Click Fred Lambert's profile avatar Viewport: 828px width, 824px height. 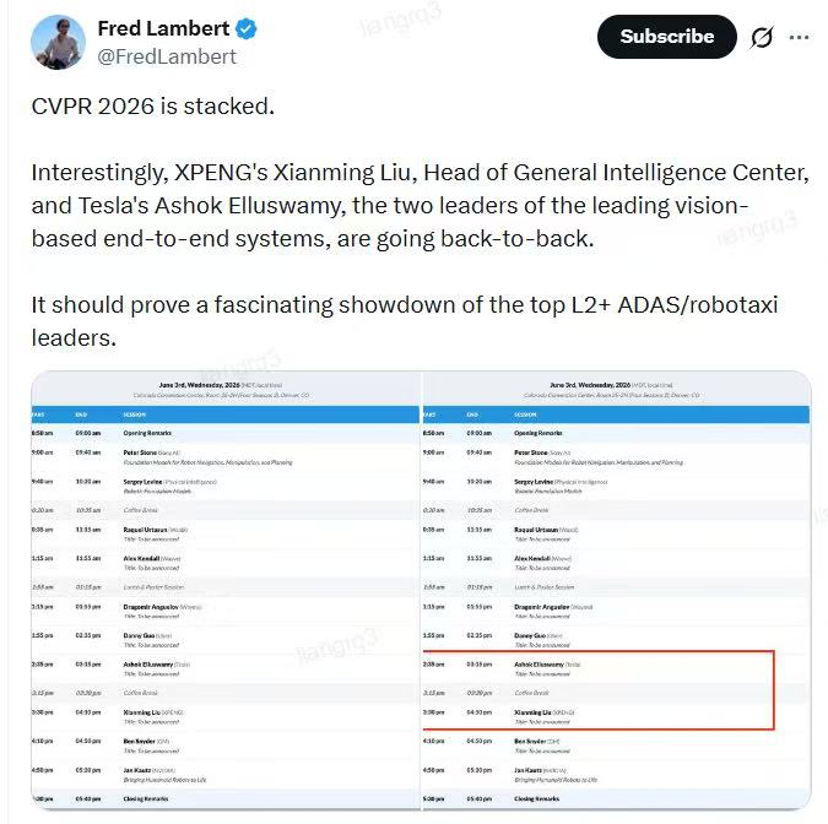point(58,42)
